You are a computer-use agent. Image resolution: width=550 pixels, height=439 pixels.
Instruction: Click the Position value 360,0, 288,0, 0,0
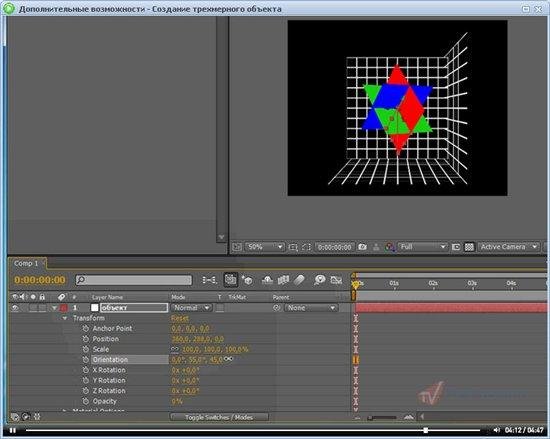[x=197, y=339]
